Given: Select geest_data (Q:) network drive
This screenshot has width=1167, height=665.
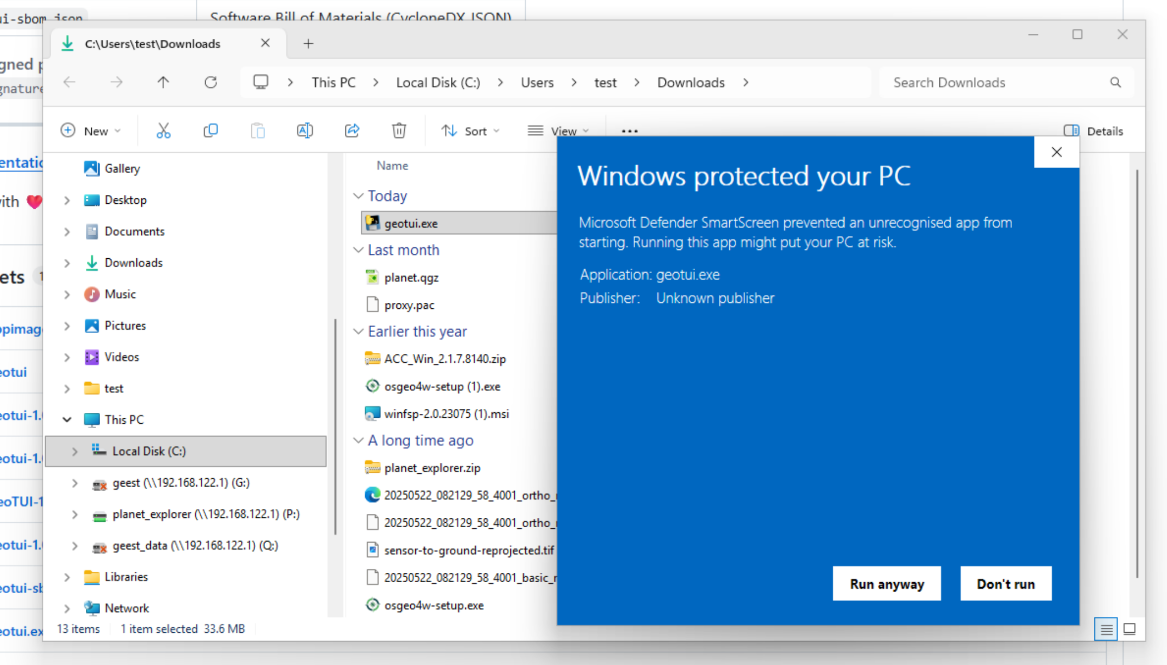Looking at the screenshot, I should pos(195,545).
